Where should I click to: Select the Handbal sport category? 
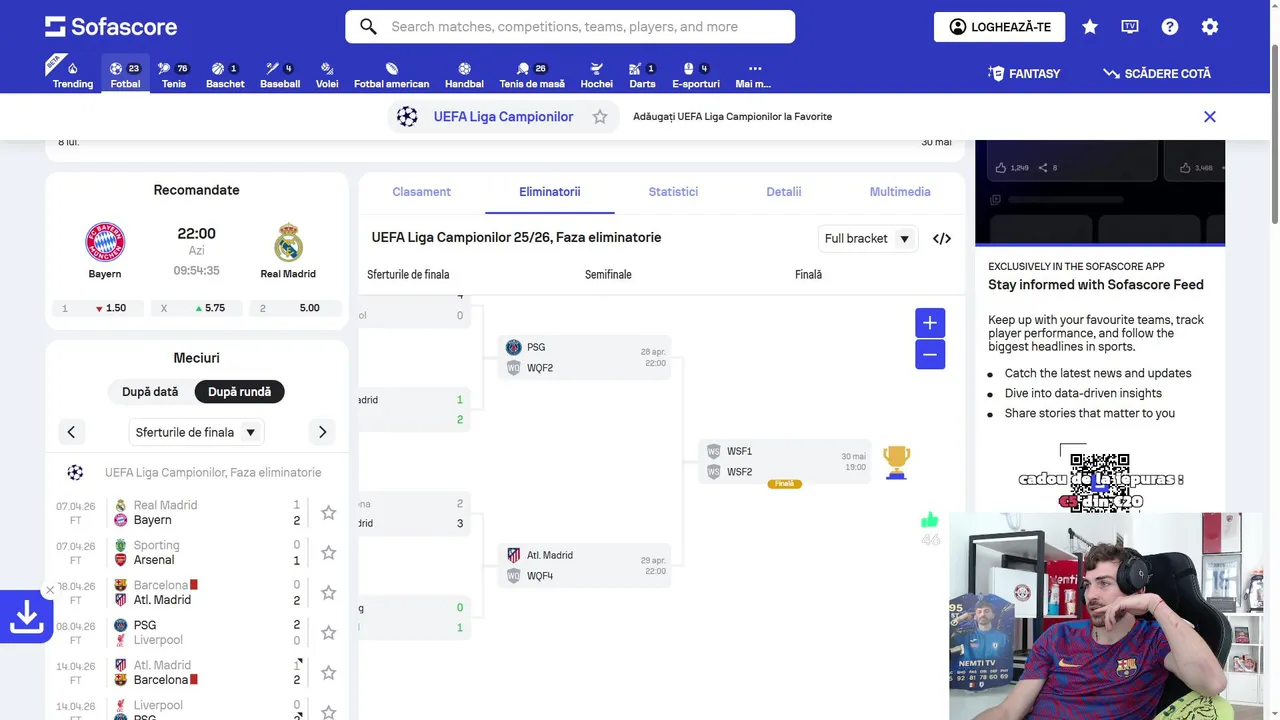point(465,75)
